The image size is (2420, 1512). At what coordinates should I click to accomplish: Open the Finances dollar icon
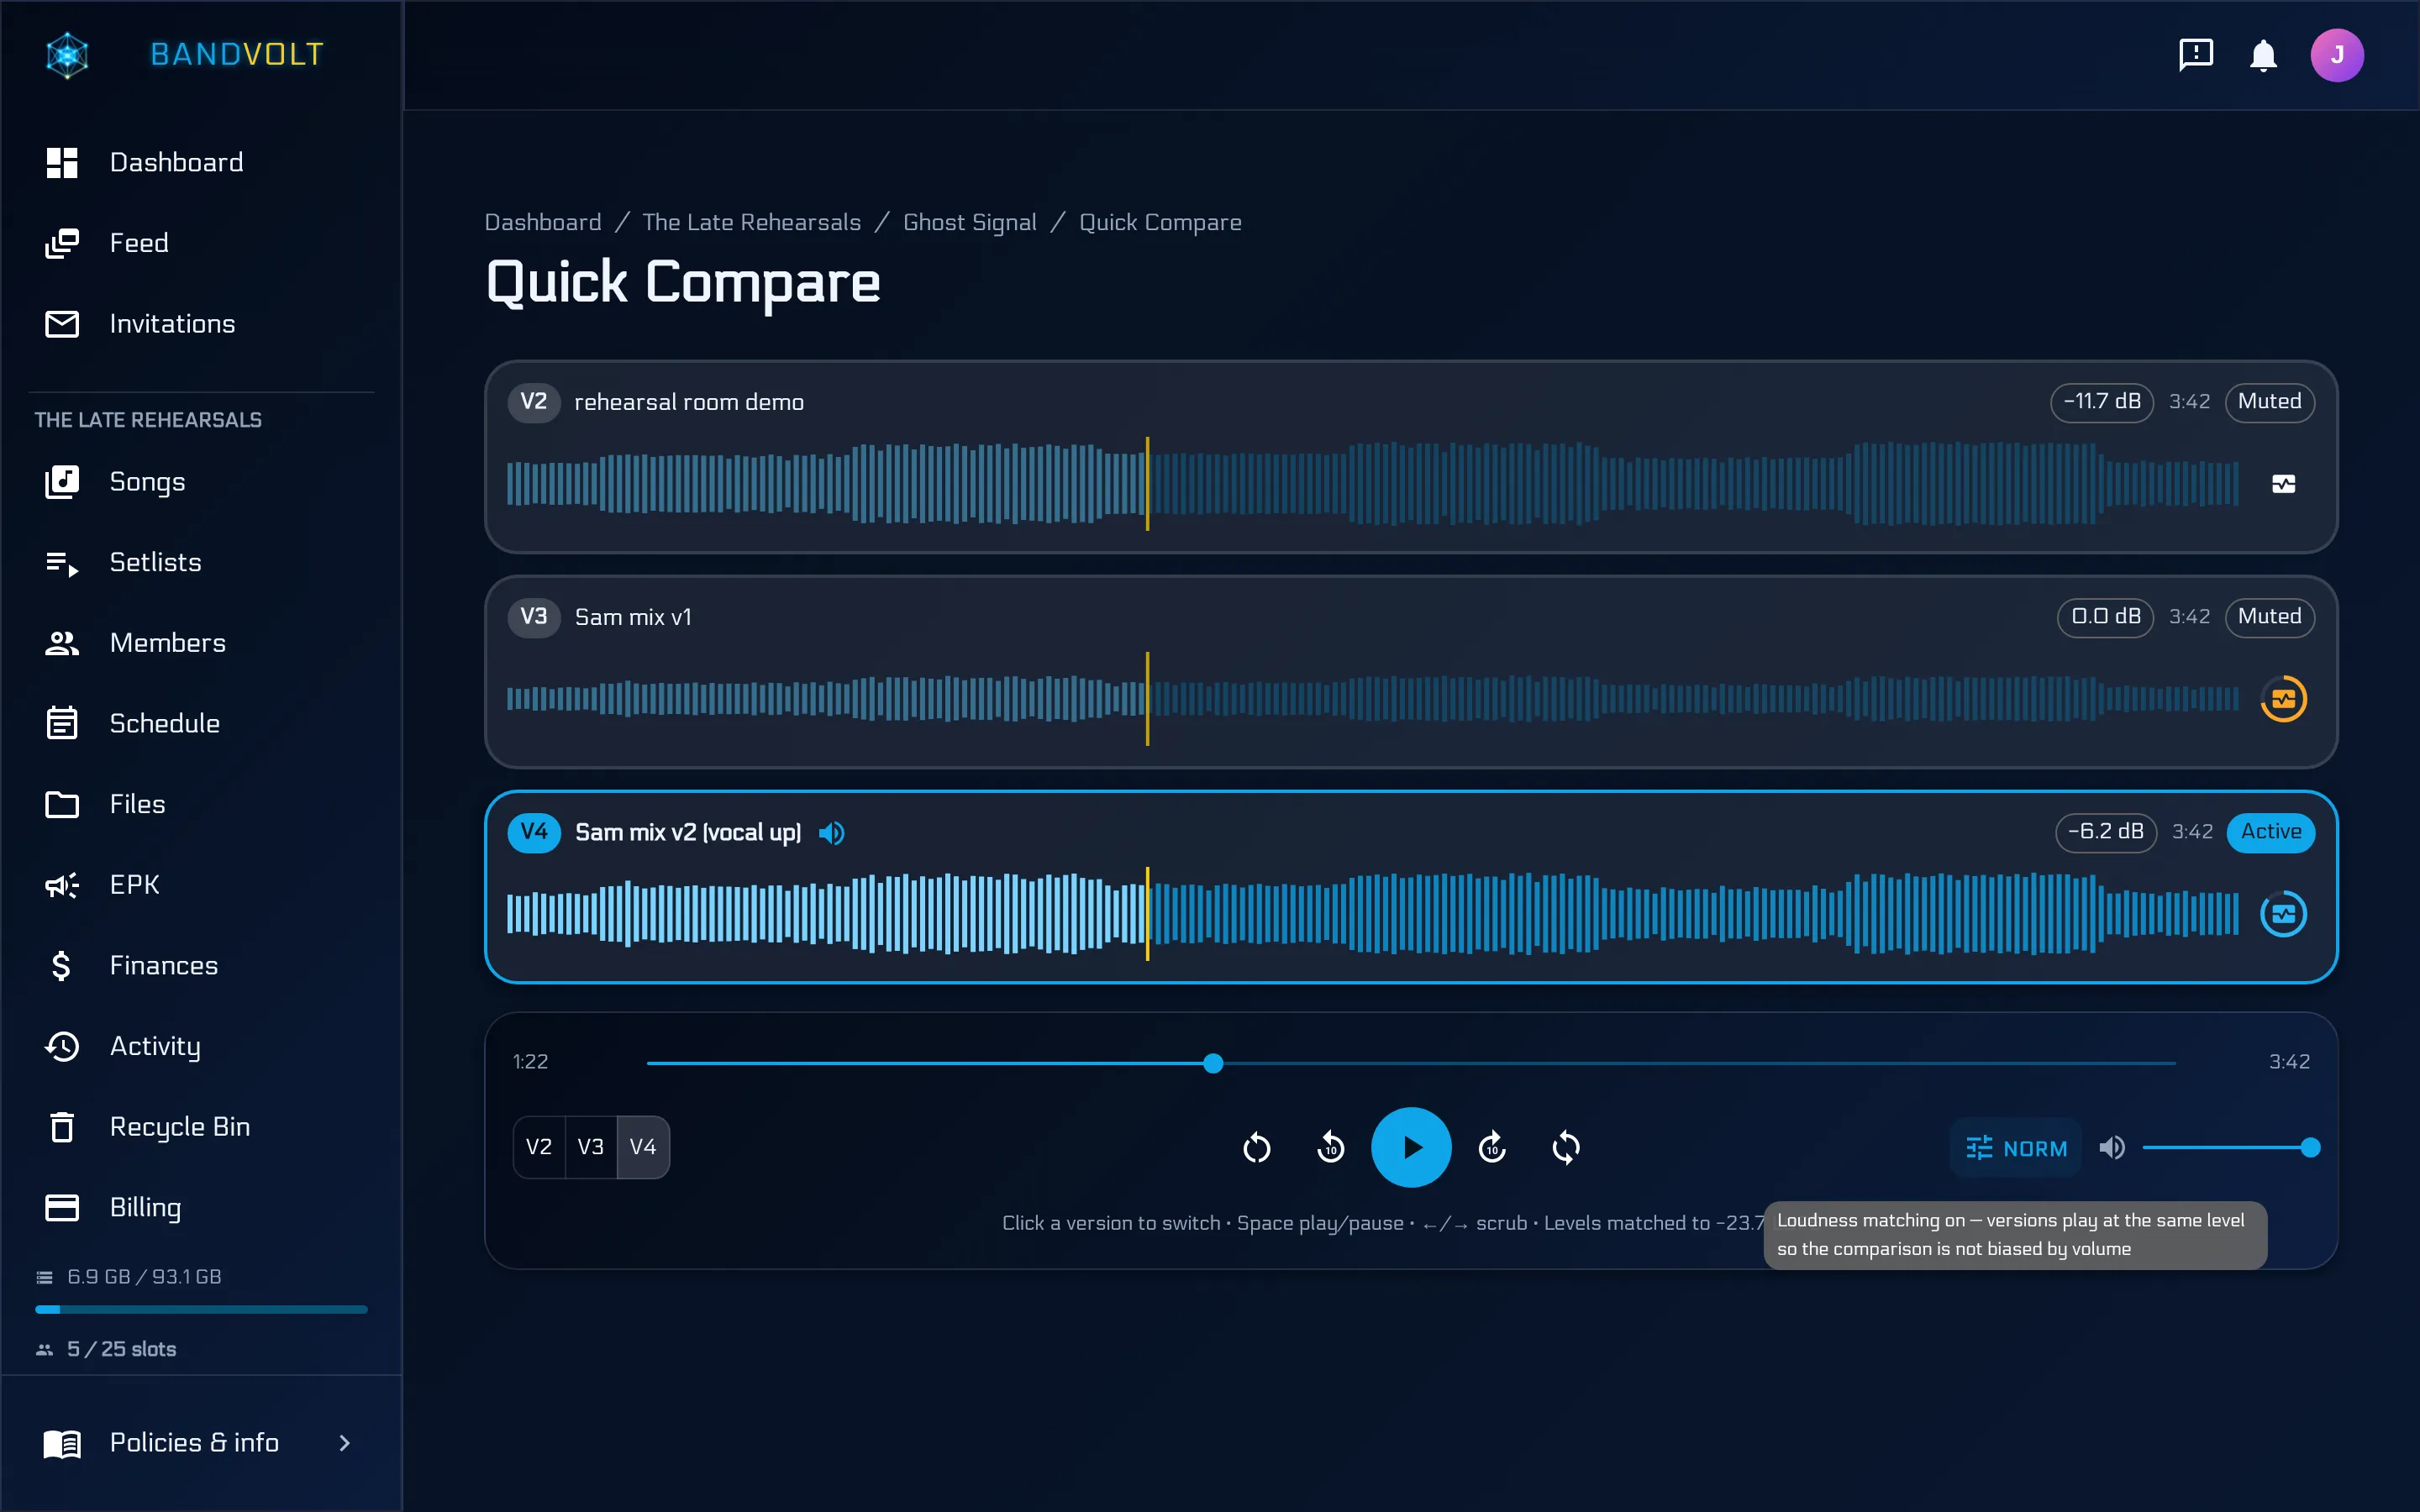pyautogui.click(x=62, y=965)
